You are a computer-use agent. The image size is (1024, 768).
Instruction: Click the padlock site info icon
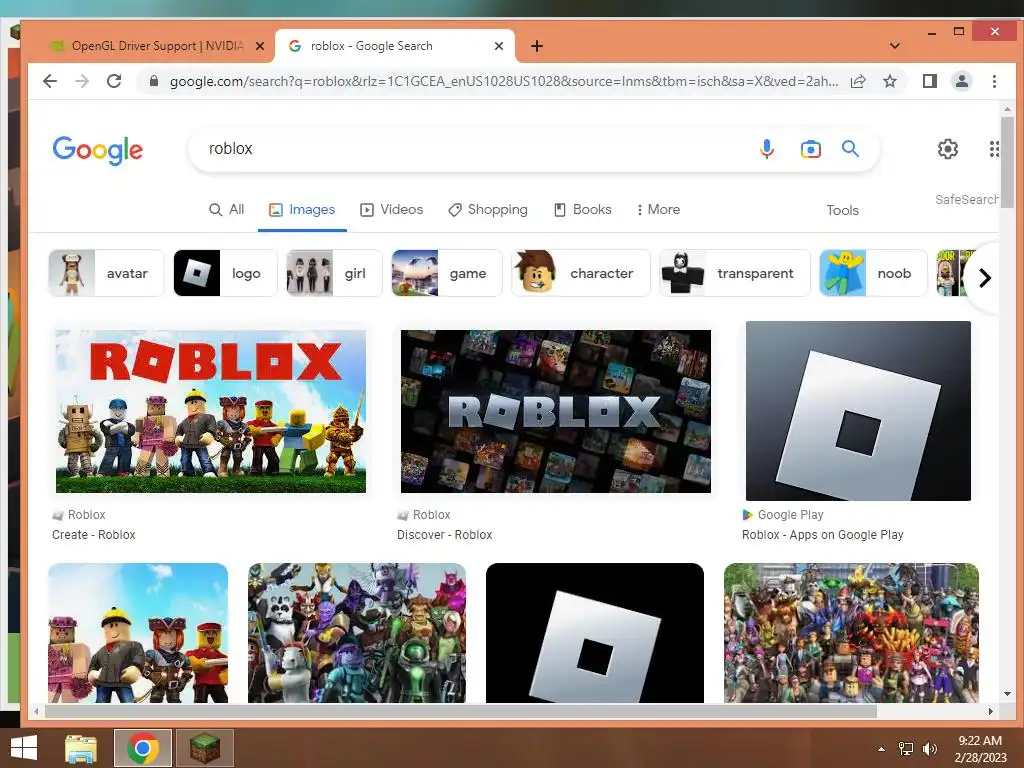(x=153, y=81)
